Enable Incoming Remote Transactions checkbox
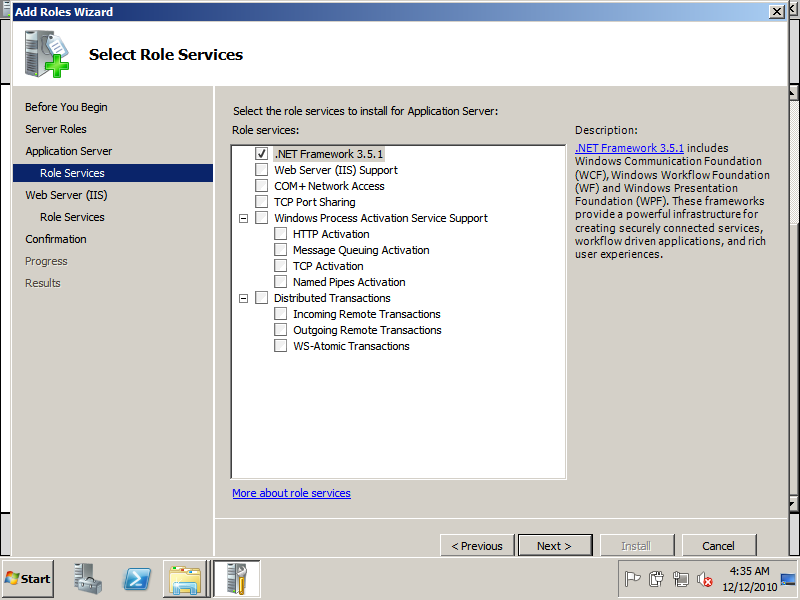800x600 pixels. point(280,314)
